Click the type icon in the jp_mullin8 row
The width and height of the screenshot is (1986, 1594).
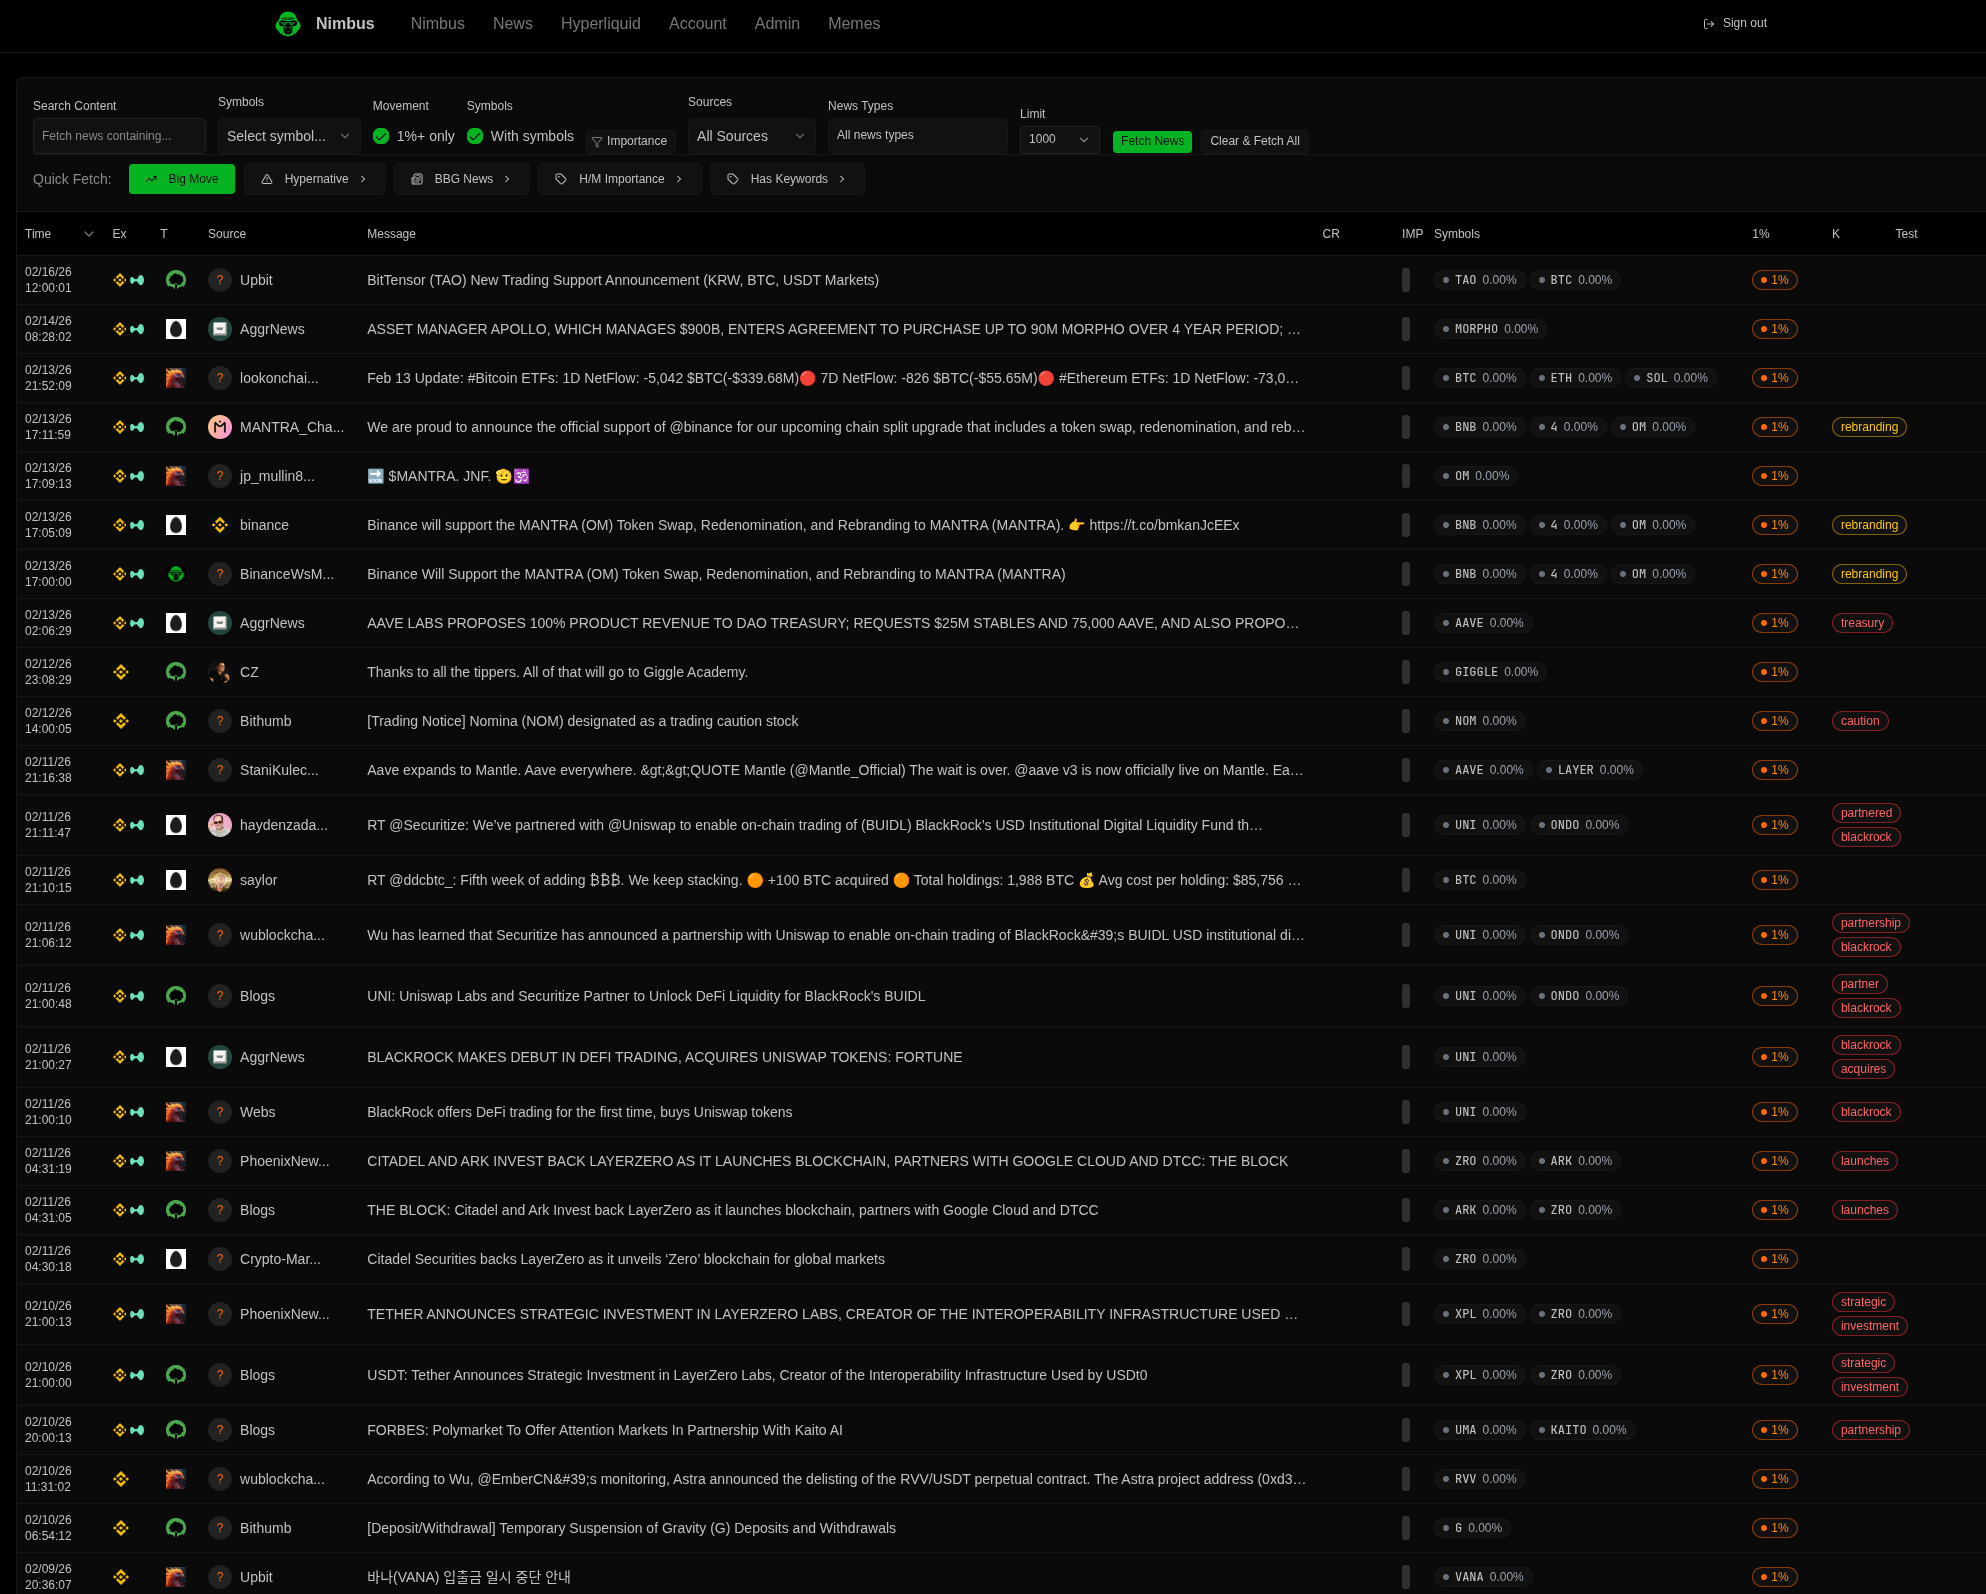[176, 476]
